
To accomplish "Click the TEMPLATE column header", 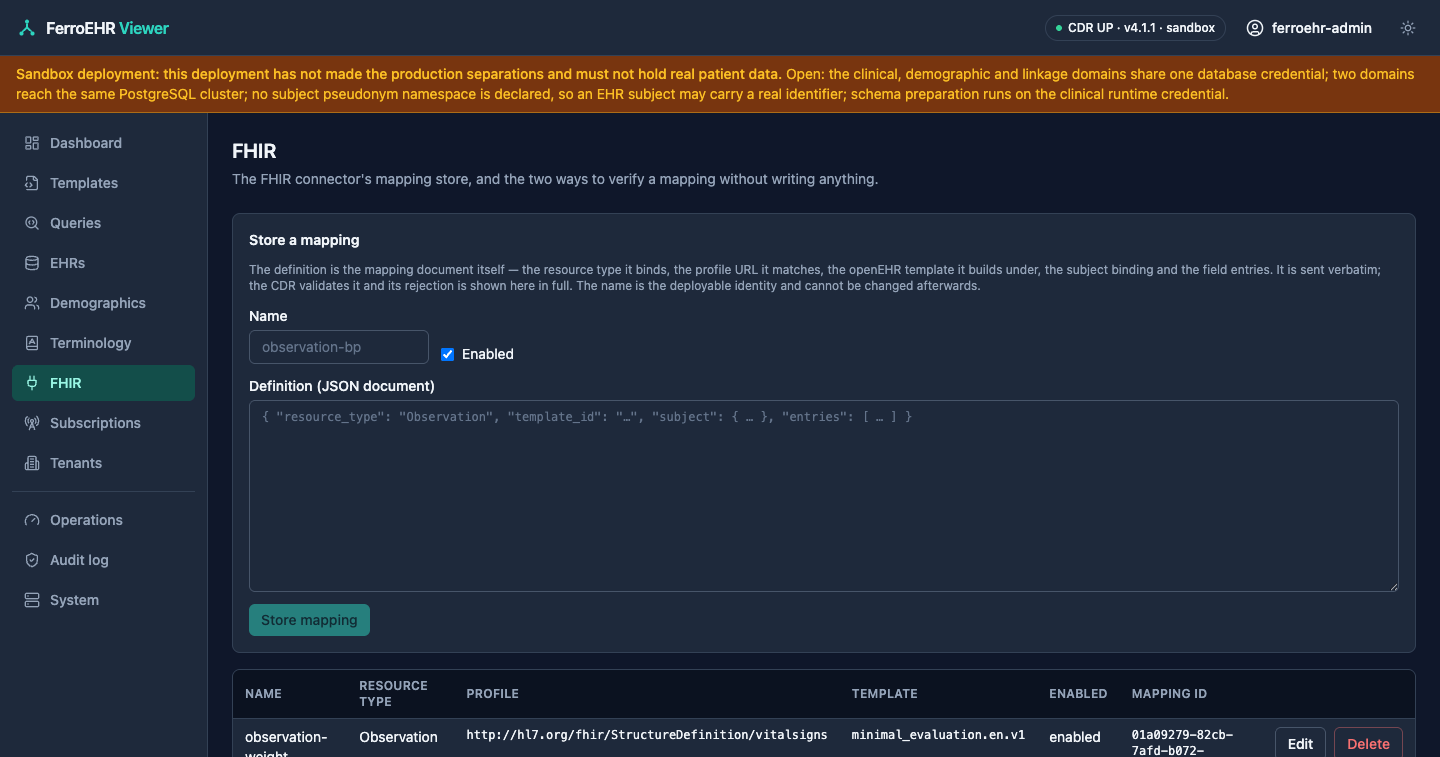I will point(884,694).
